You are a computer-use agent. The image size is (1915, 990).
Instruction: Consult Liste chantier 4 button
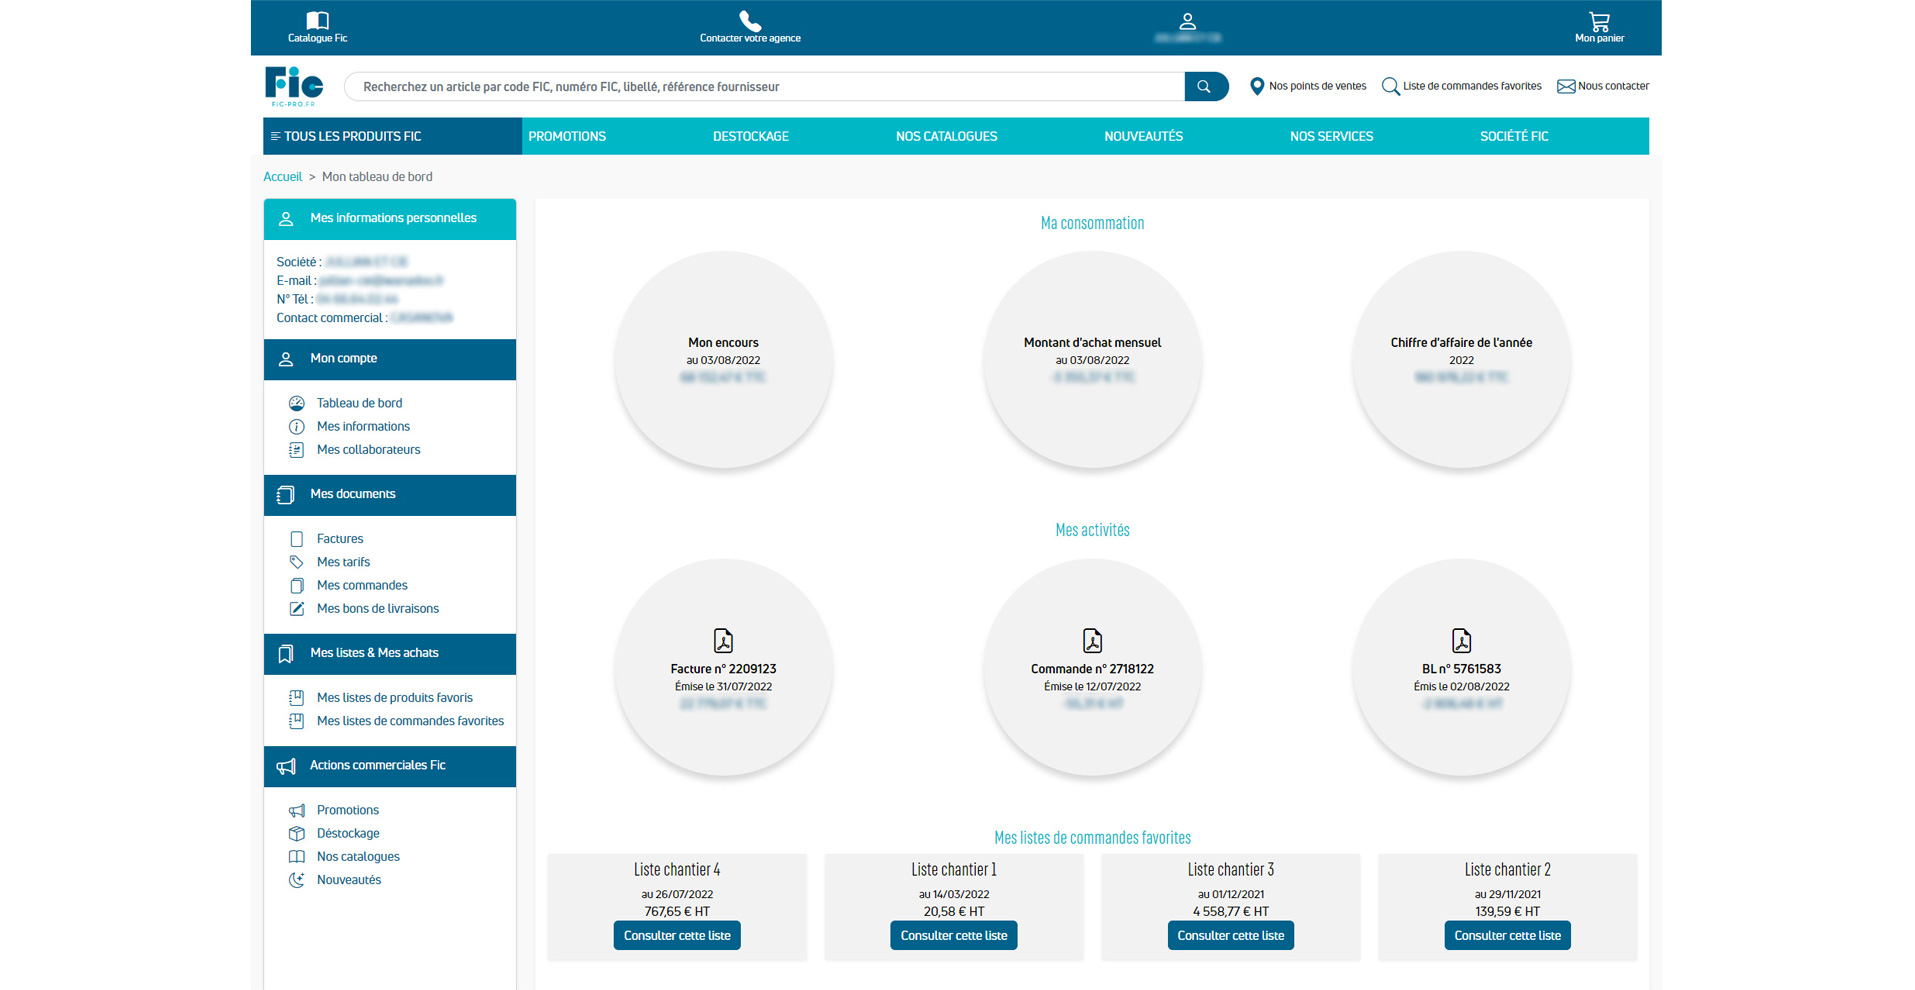pyautogui.click(x=677, y=936)
